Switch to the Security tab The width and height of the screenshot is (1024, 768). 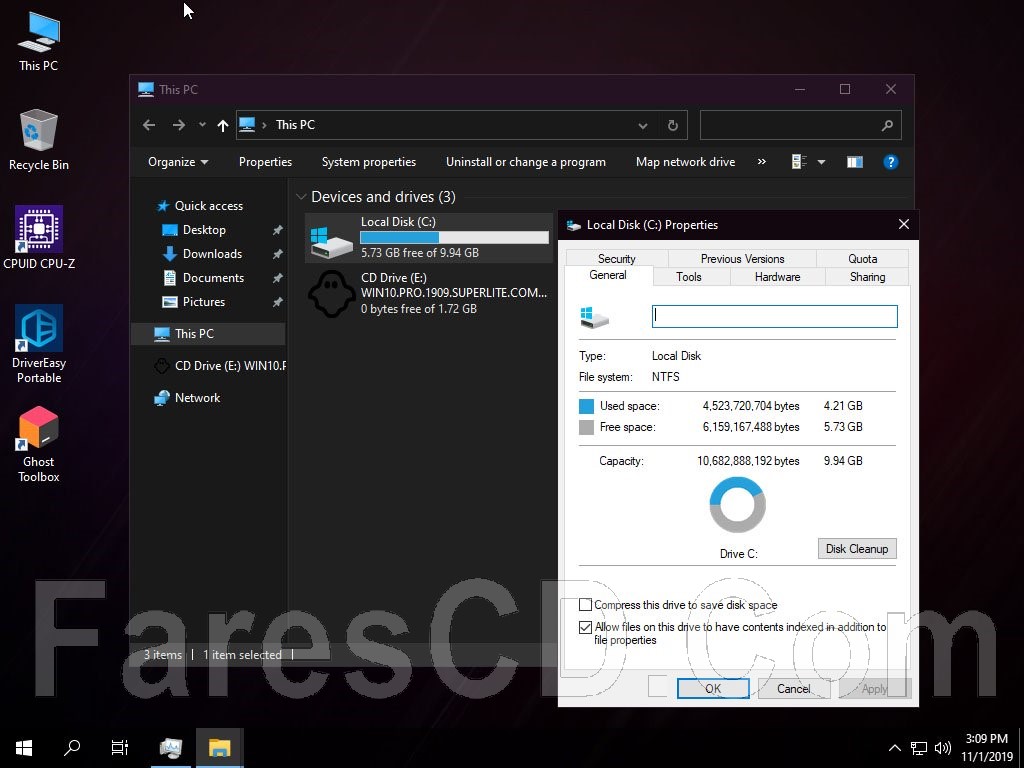click(x=616, y=259)
